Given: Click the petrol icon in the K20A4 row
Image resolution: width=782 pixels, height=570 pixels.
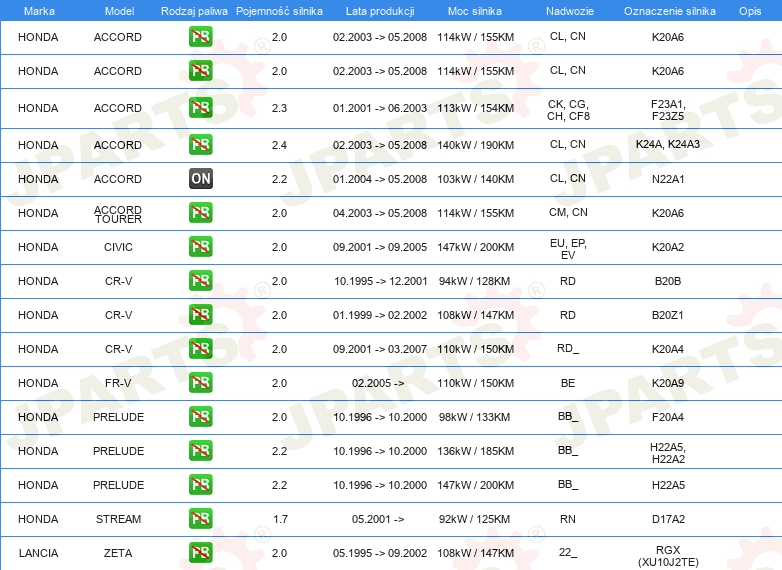Looking at the screenshot, I should pos(200,348).
